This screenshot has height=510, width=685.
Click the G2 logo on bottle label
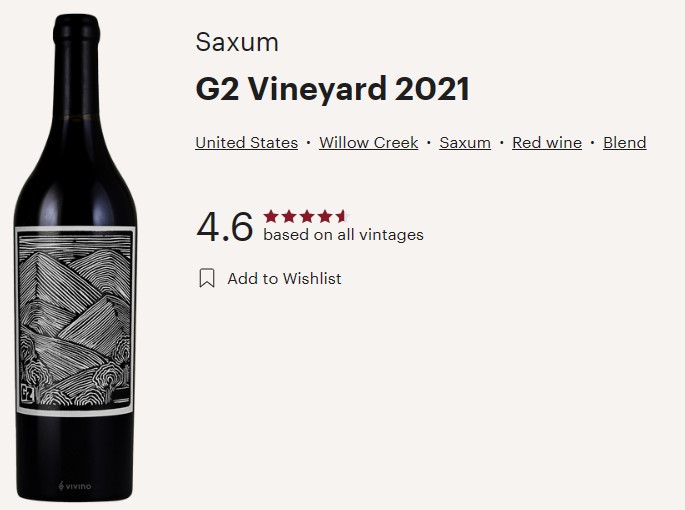pyautogui.click(x=27, y=394)
